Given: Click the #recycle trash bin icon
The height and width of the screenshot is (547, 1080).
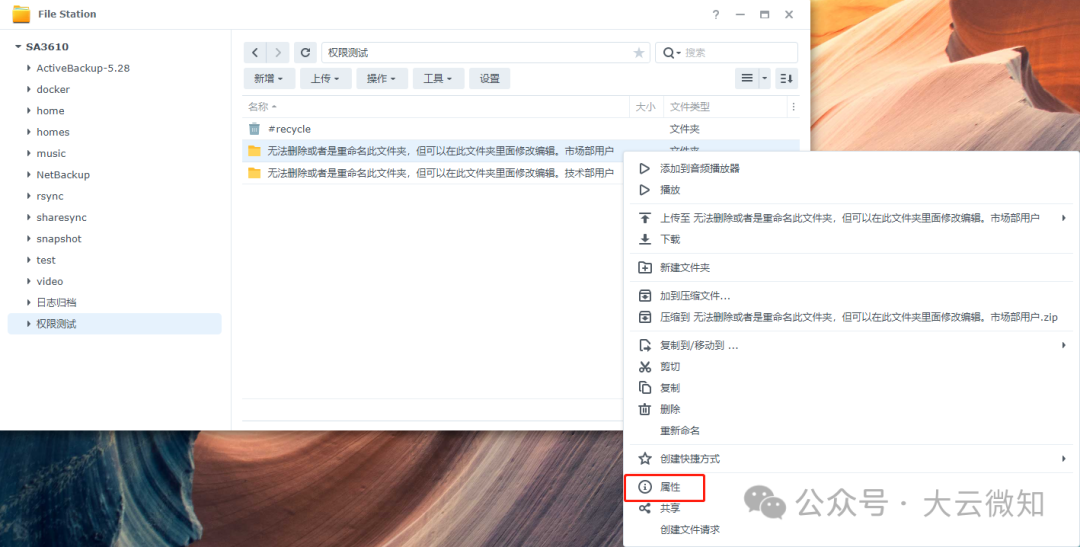Looking at the screenshot, I should pos(254,129).
